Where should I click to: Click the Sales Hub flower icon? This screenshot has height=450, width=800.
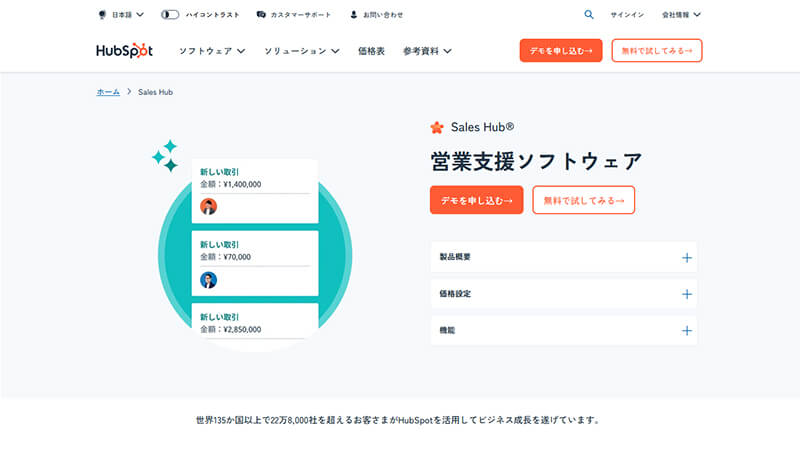(x=436, y=127)
